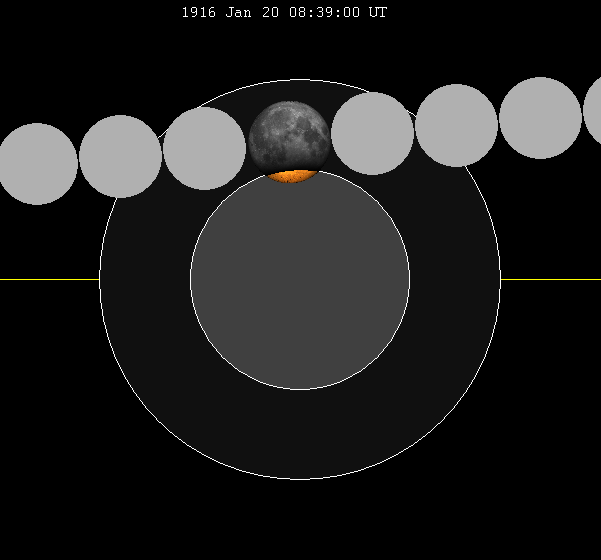Select the dark penumbra ring below the umbra

[300, 435]
